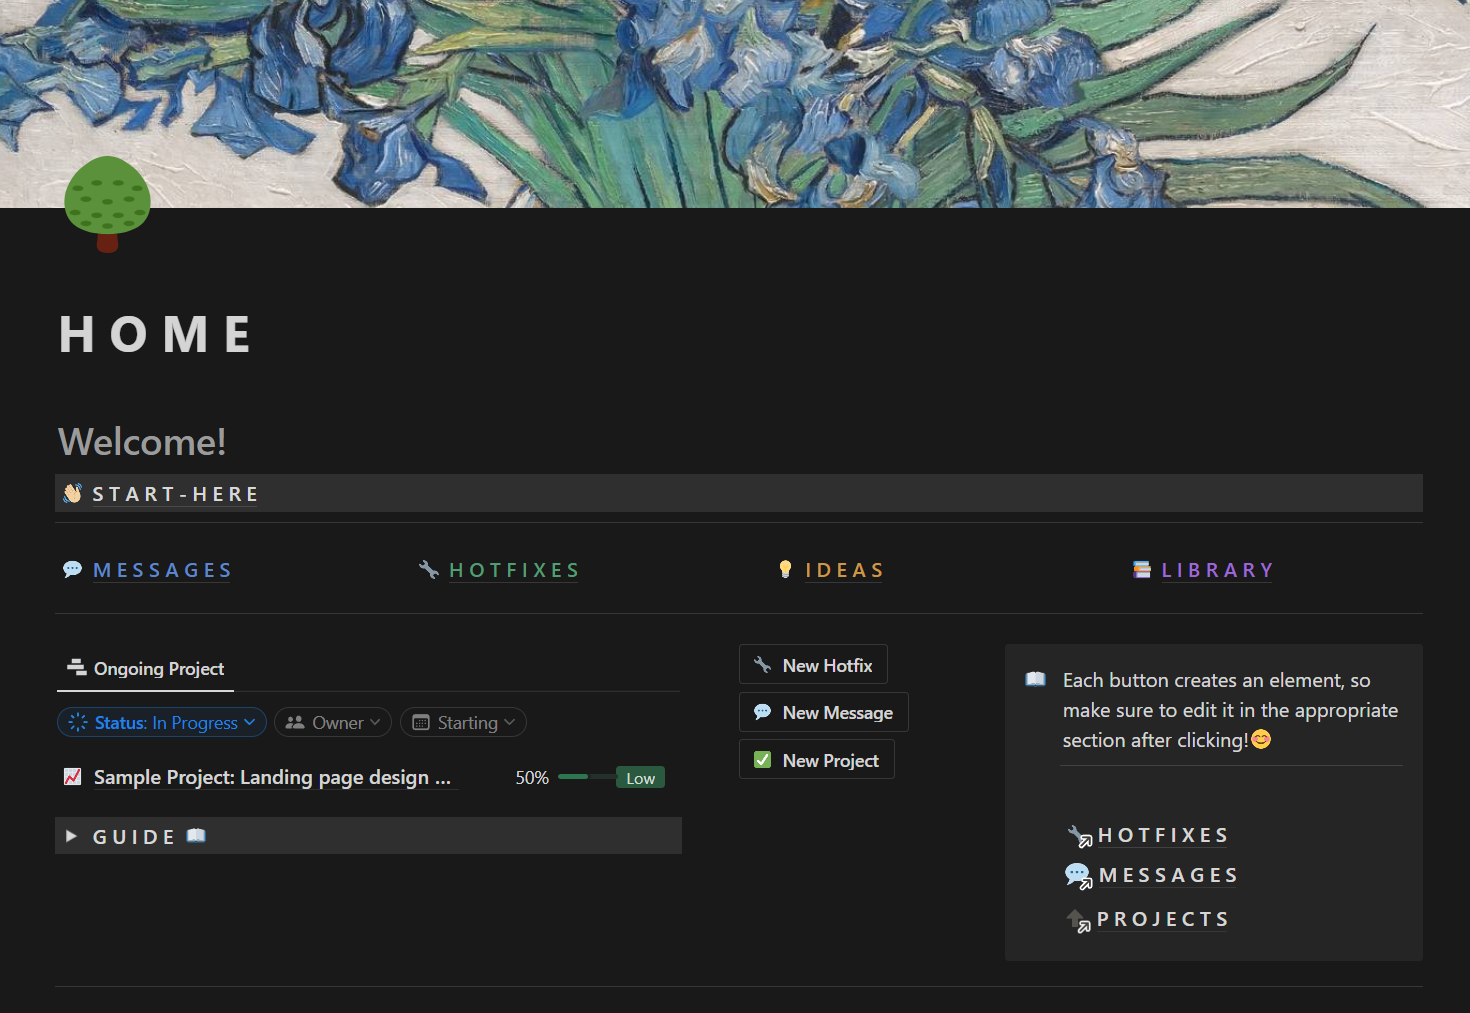The height and width of the screenshot is (1013, 1470).
Task: Click the wrench icon beside HOTFIXES heading
Action: click(x=428, y=569)
